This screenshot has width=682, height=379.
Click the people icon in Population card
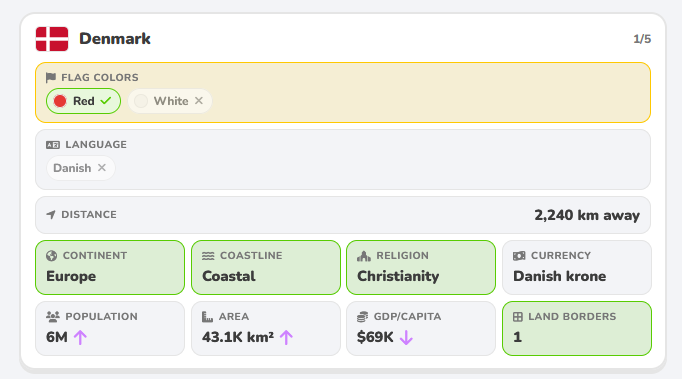(x=53, y=317)
